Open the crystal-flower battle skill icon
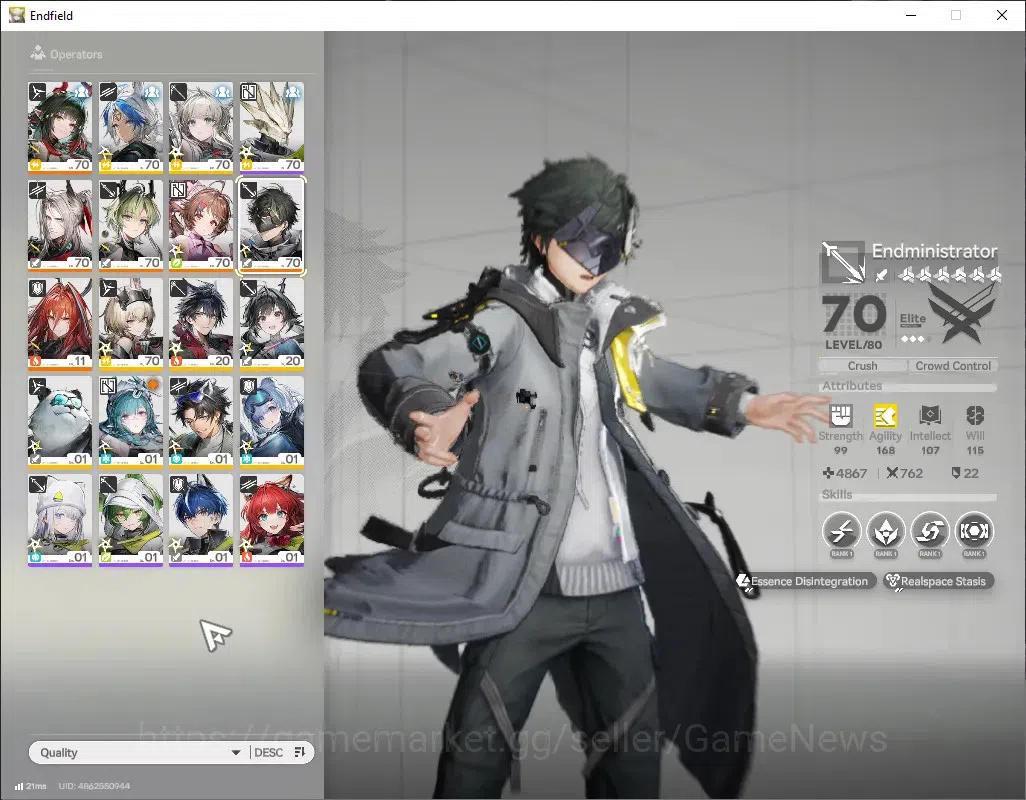 pyautogui.click(x=885, y=531)
